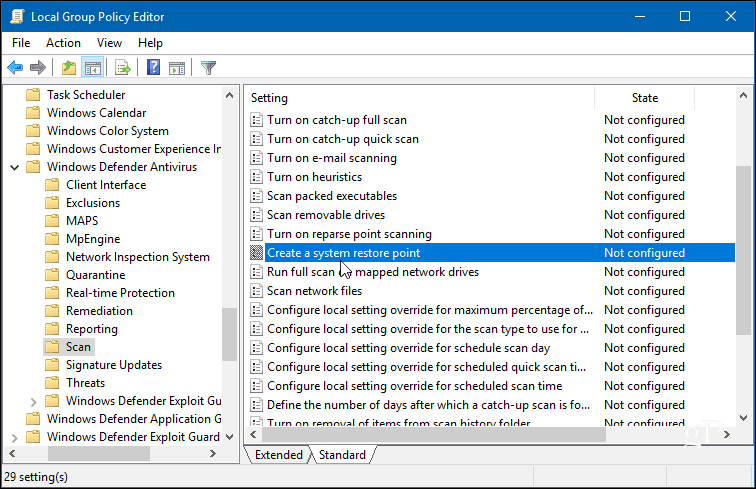Click the policy icon beside Scan network files
This screenshot has width=756, height=489.
256,291
